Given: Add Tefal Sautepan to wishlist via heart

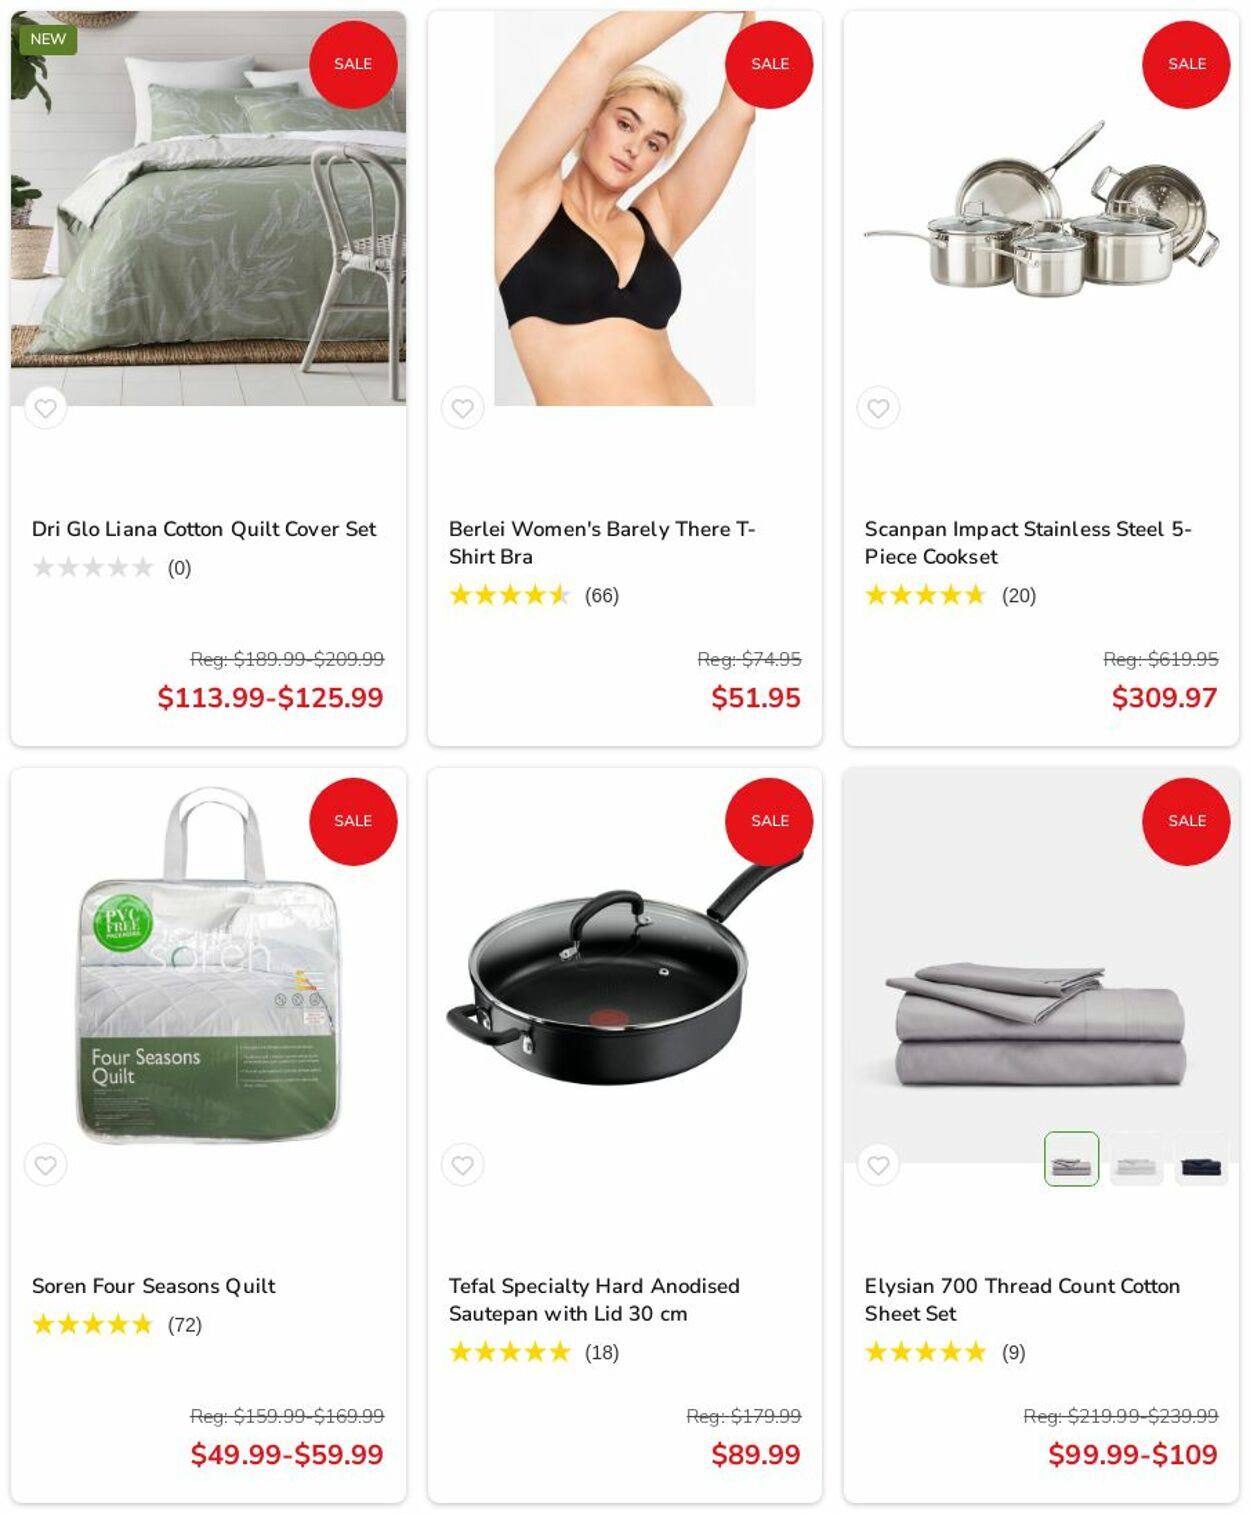Looking at the screenshot, I should [462, 1165].
